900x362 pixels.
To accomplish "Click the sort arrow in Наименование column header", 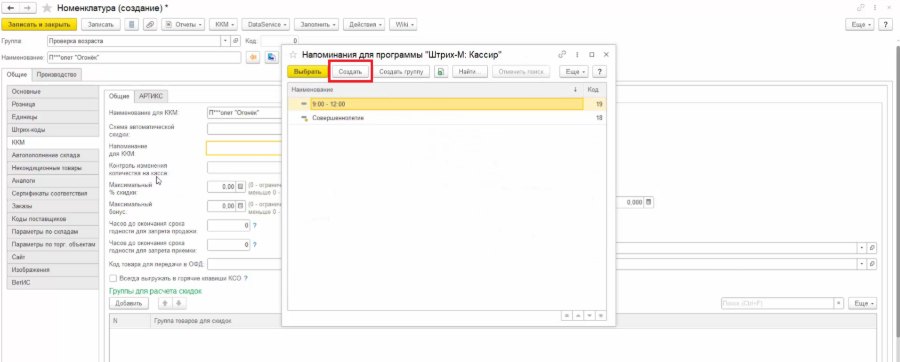I will click(x=575, y=90).
